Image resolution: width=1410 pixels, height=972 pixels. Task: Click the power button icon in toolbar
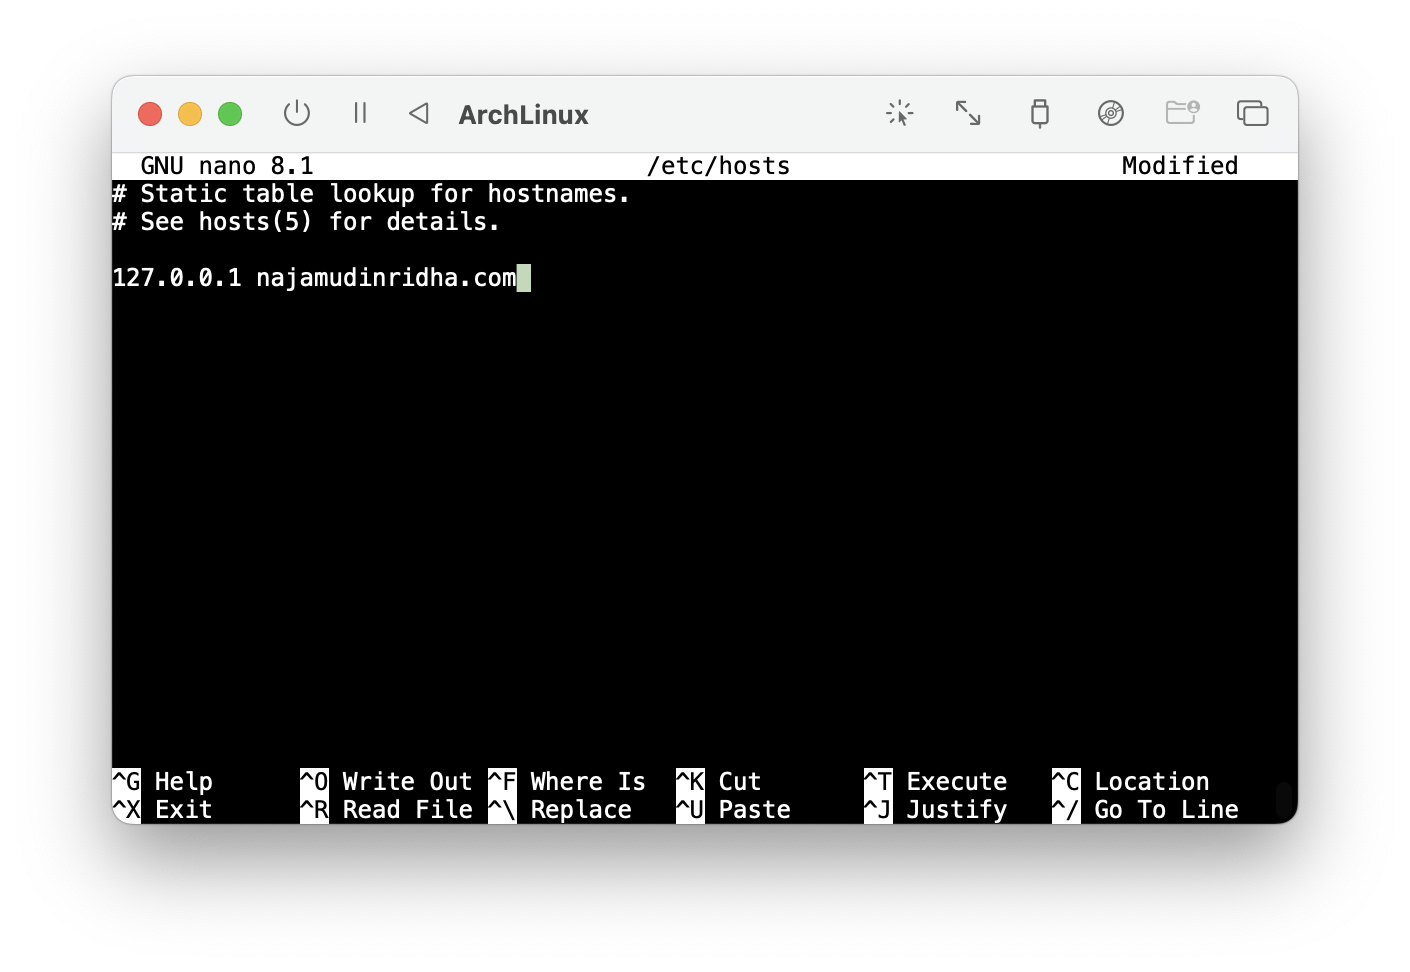[x=297, y=113]
